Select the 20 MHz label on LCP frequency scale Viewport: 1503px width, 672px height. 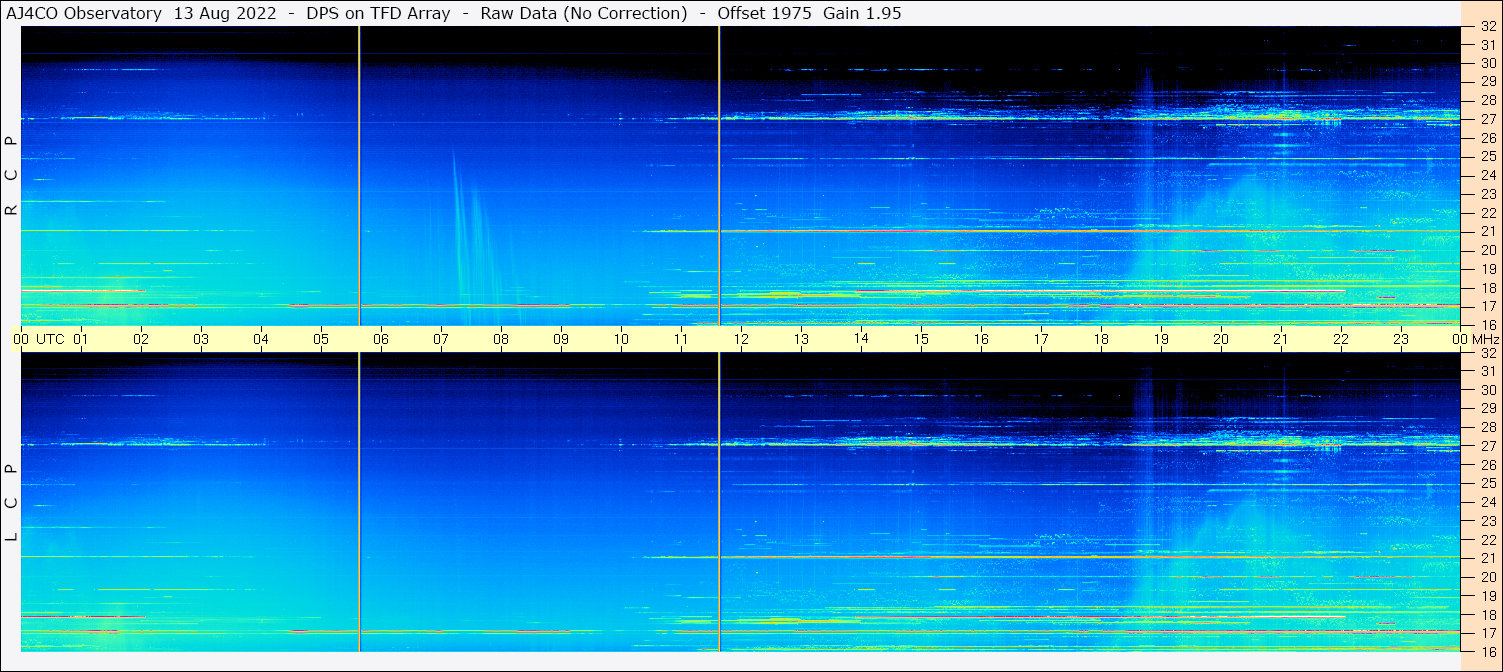[1487, 576]
